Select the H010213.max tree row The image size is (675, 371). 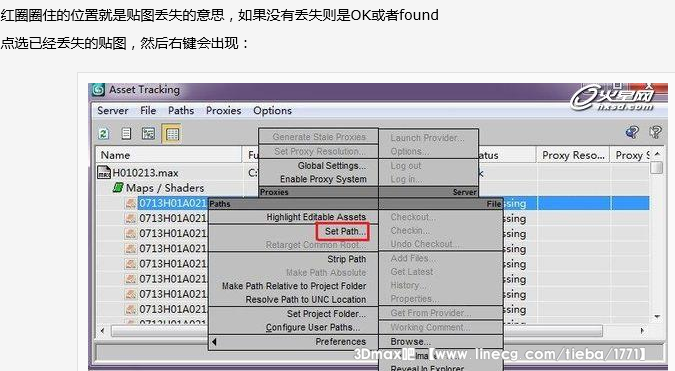(x=145, y=173)
